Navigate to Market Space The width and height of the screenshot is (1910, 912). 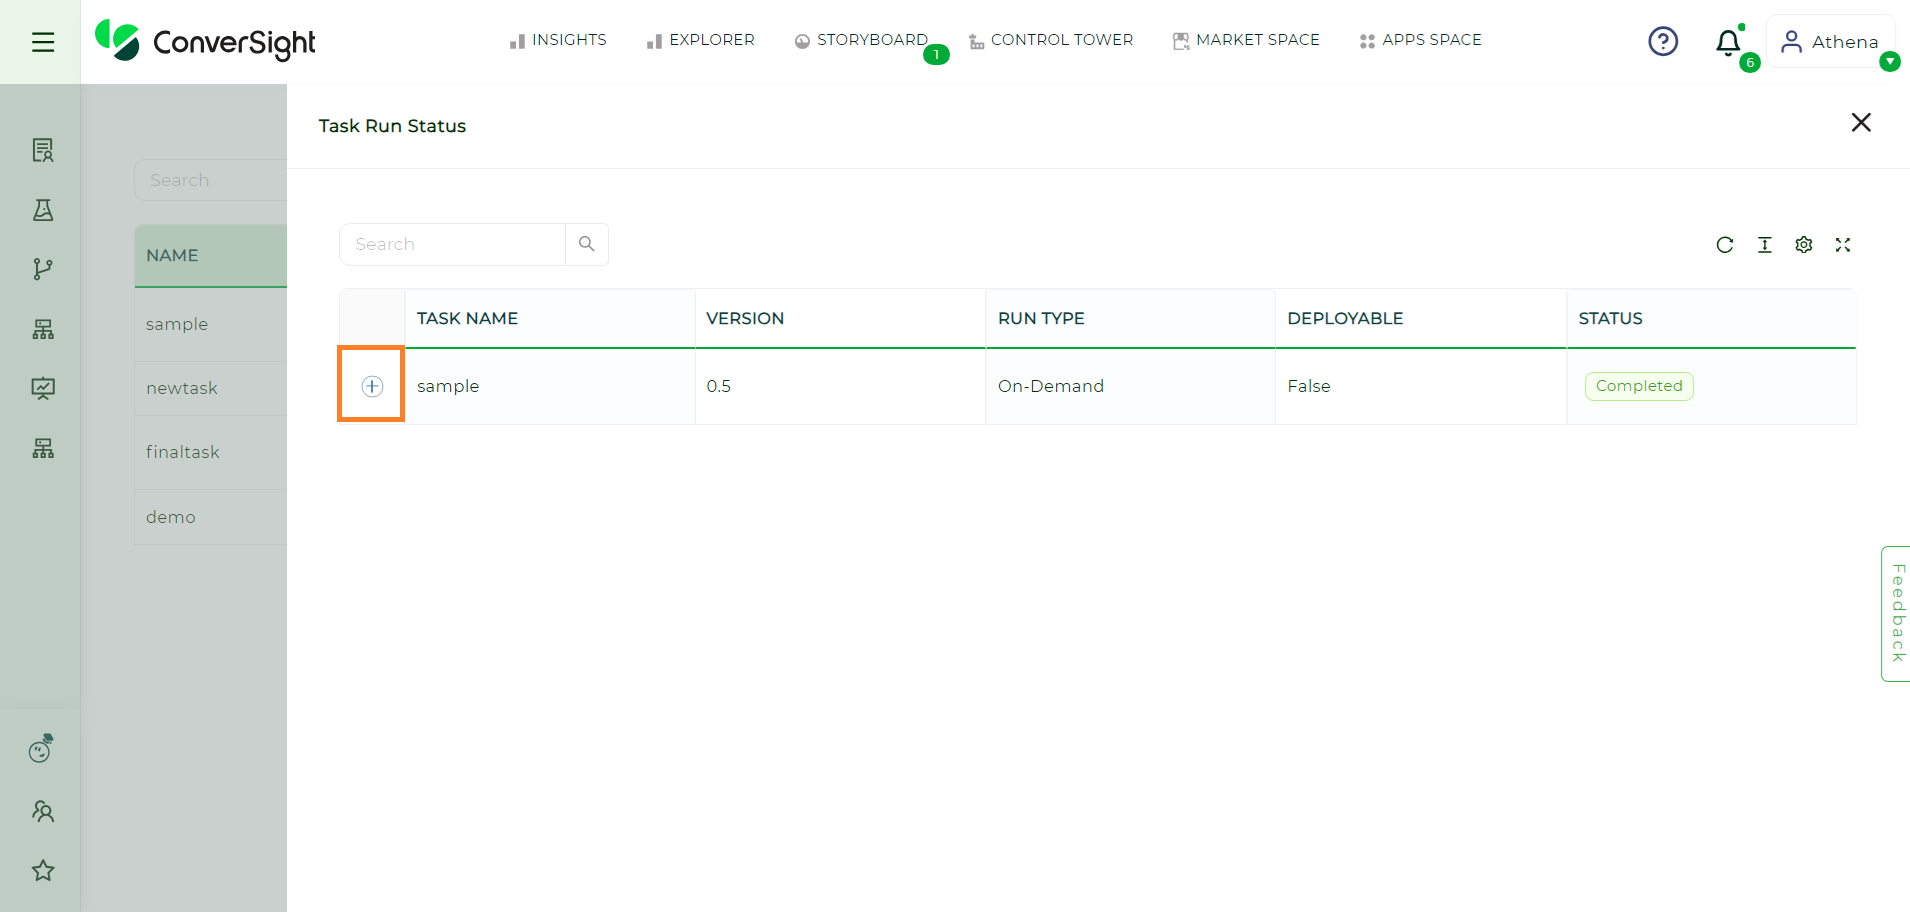[x=1246, y=40]
